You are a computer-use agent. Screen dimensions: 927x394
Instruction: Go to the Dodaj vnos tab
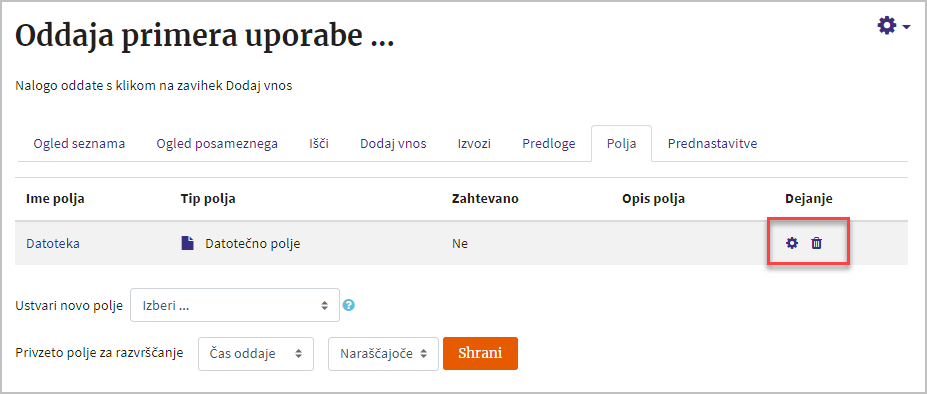(393, 144)
